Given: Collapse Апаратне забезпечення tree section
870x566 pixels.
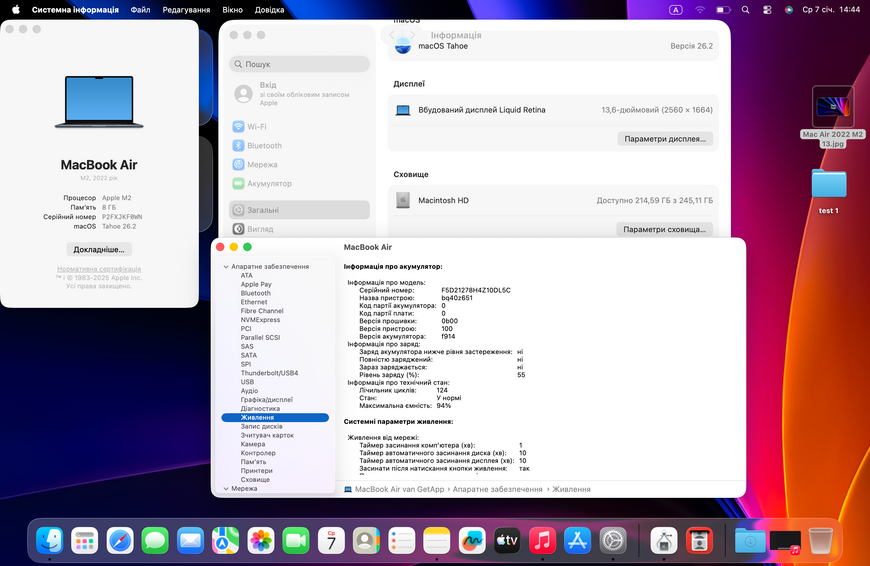Looking at the screenshot, I should (x=226, y=266).
